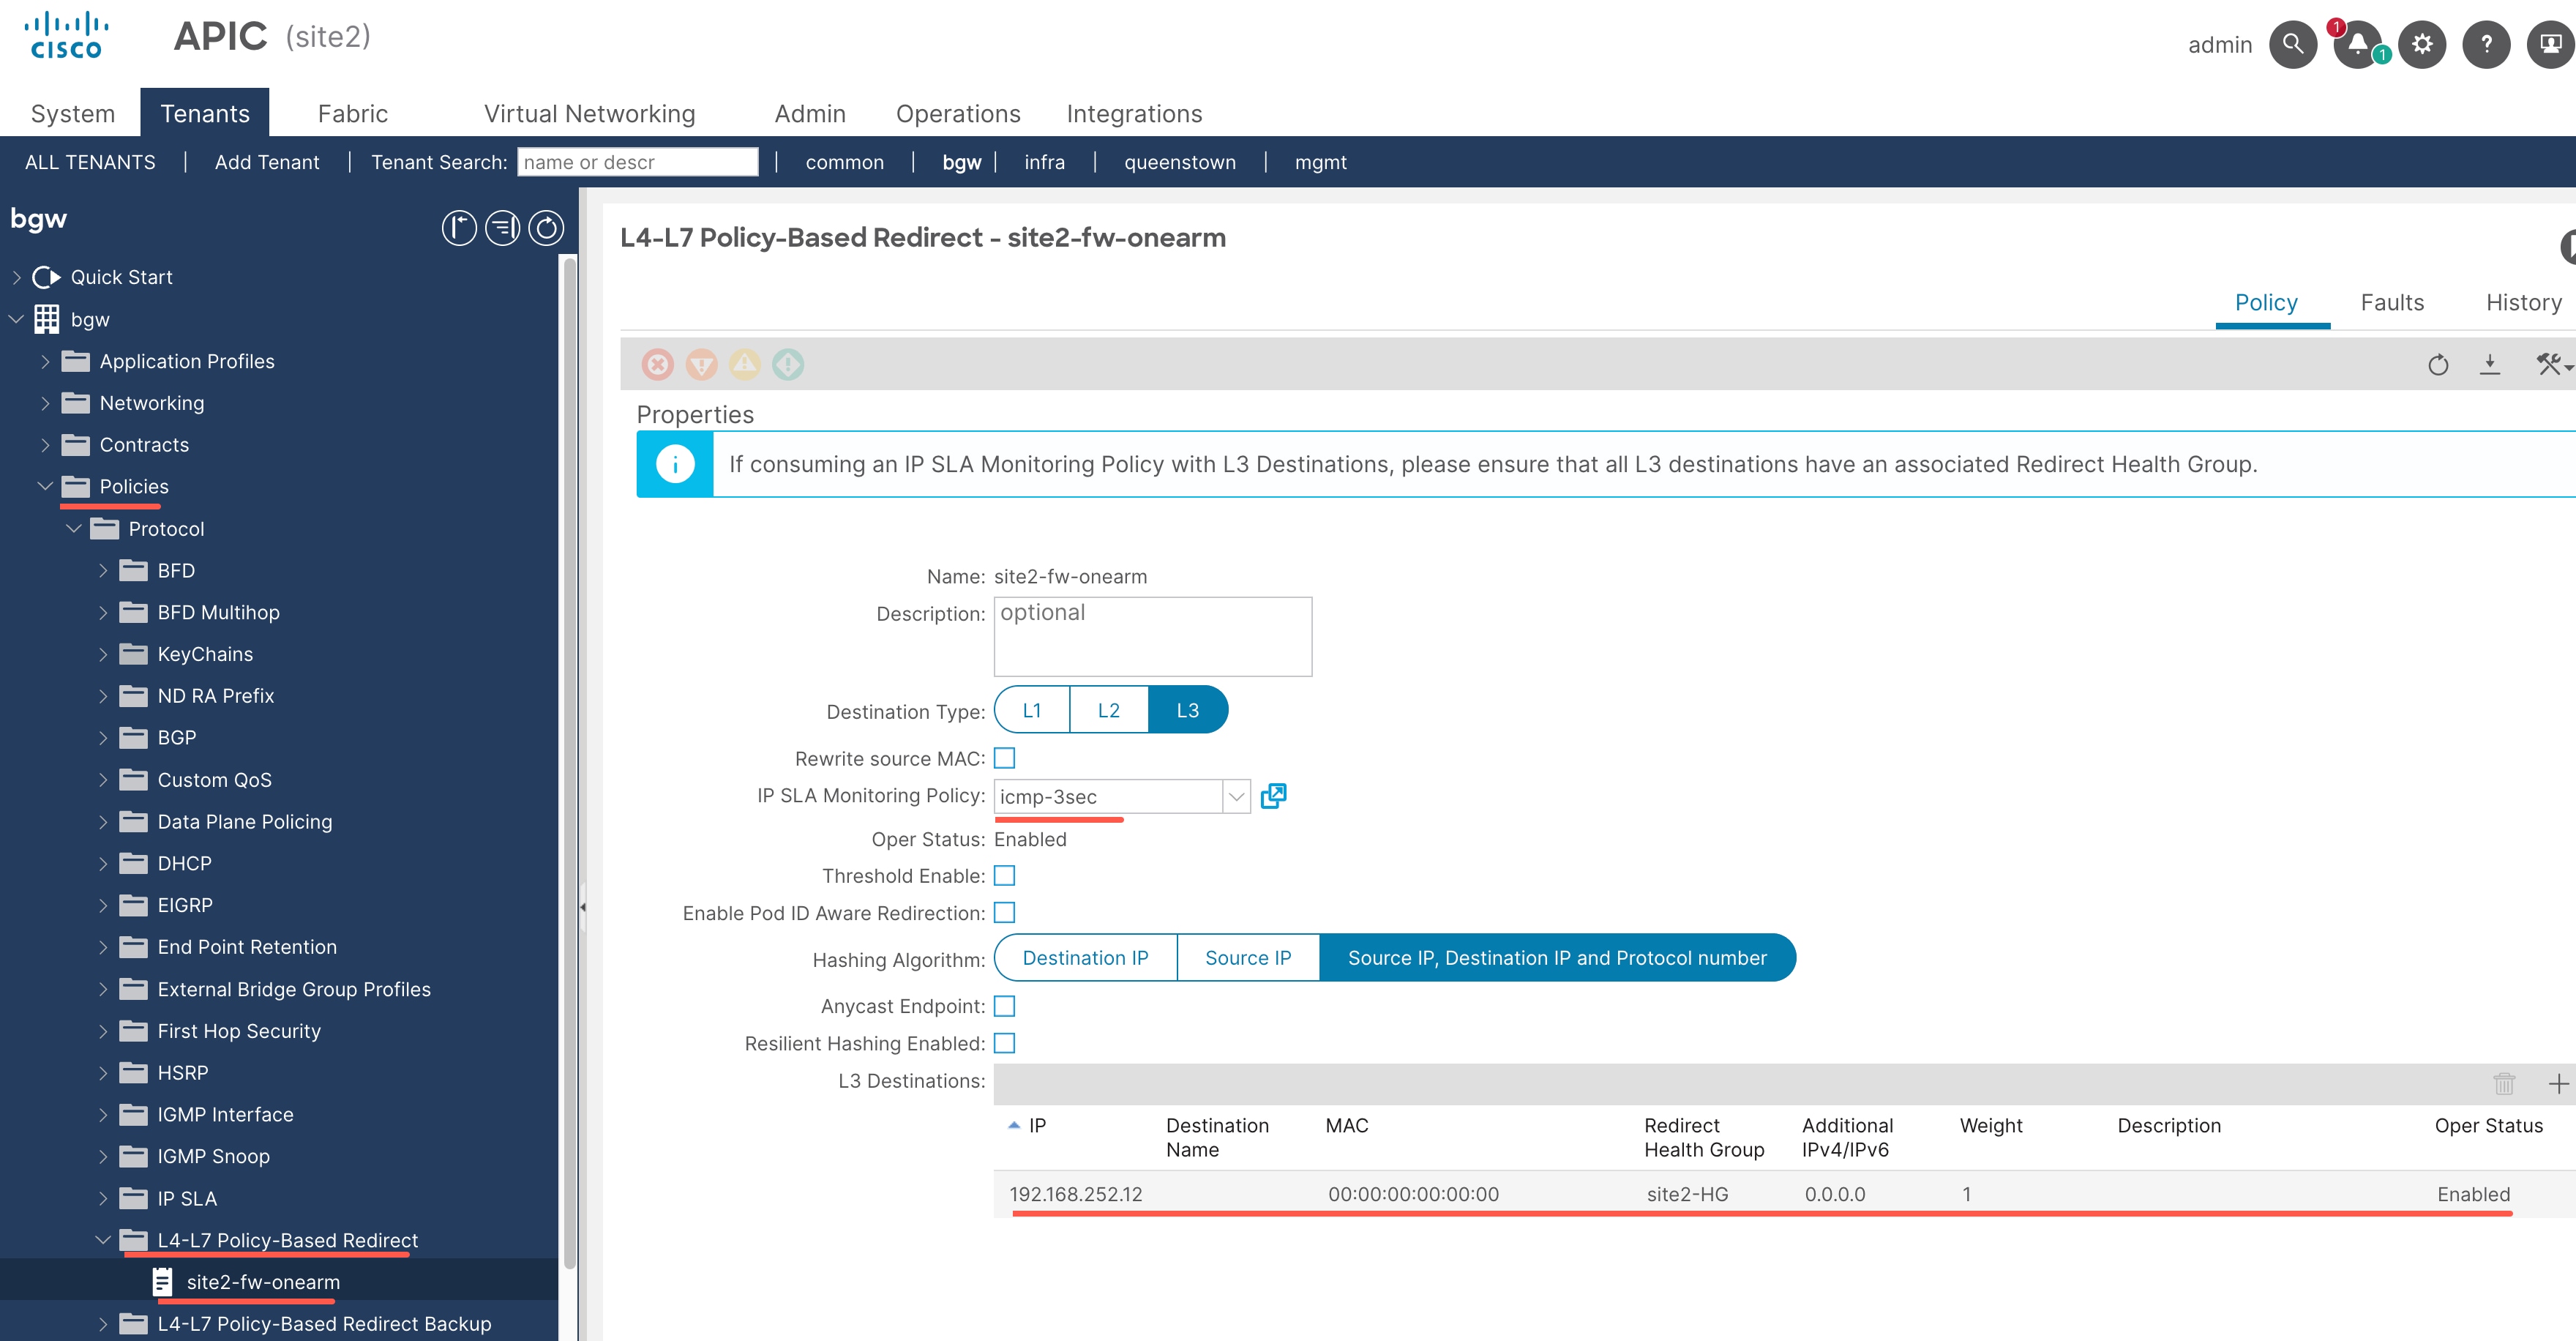
Task: Select L1 destination type
Action: tap(1032, 710)
